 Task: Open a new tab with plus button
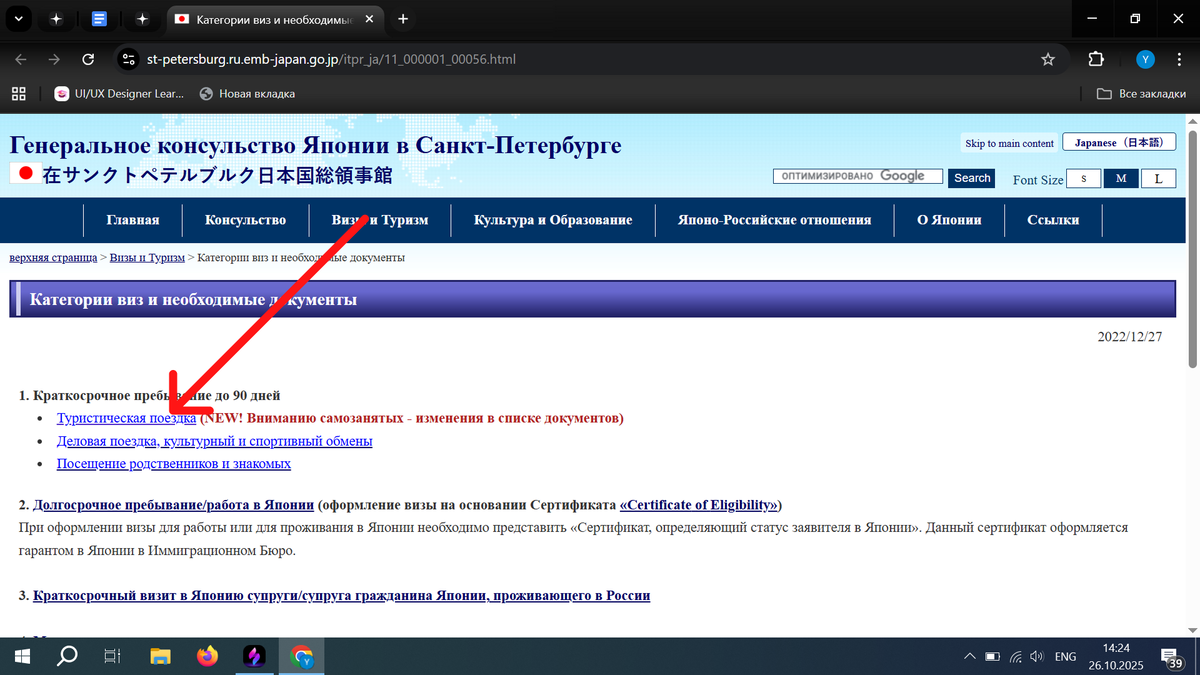point(403,18)
